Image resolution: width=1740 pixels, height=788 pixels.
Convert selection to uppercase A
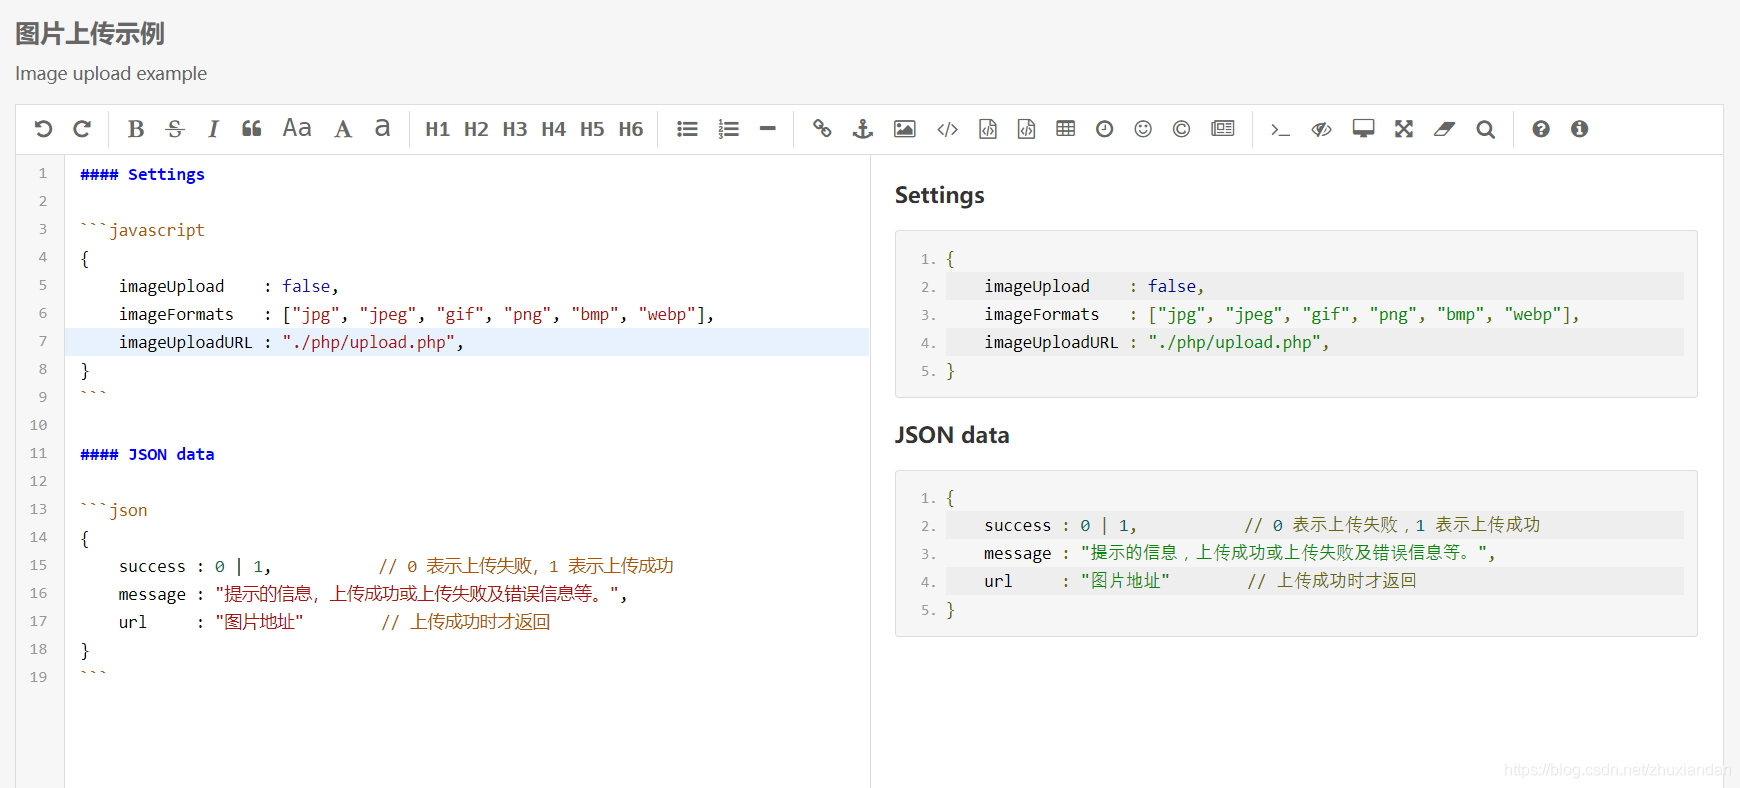(x=343, y=129)
